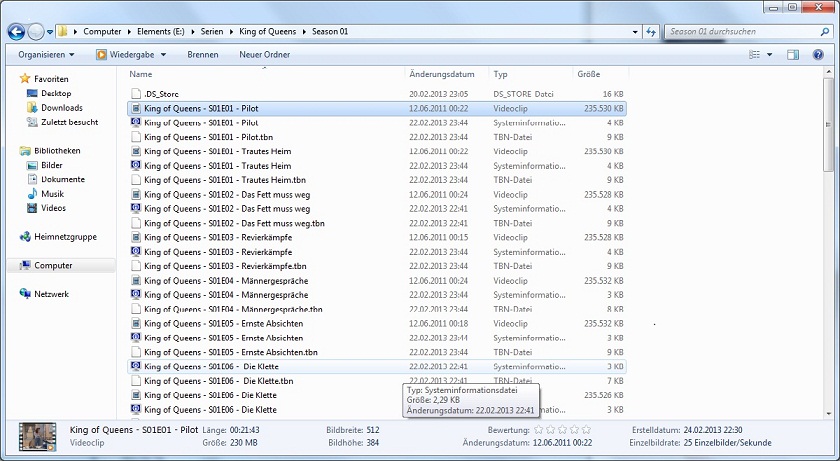Open the Organisieren menu

pos(46,55)
